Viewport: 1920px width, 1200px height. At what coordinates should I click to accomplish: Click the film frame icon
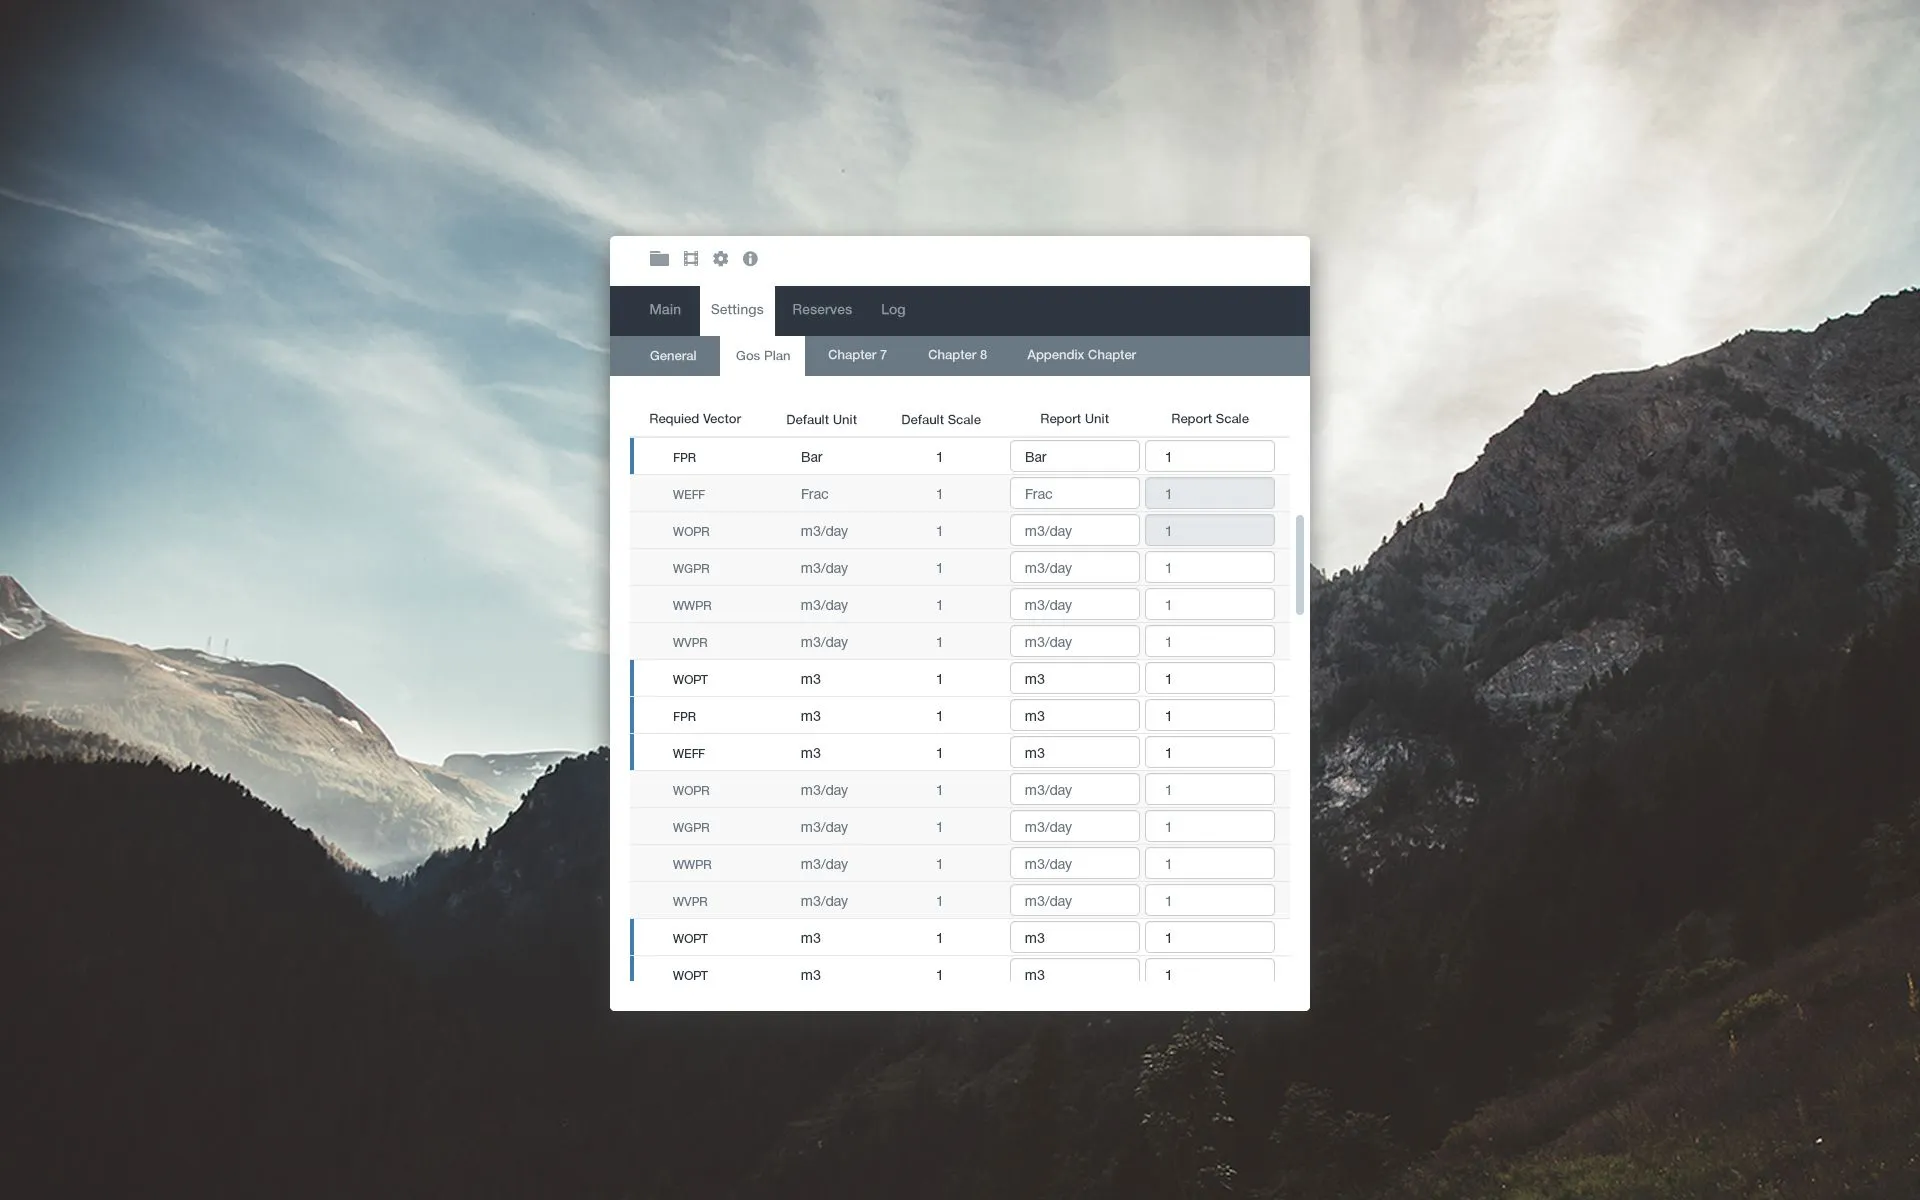[691, 259]
